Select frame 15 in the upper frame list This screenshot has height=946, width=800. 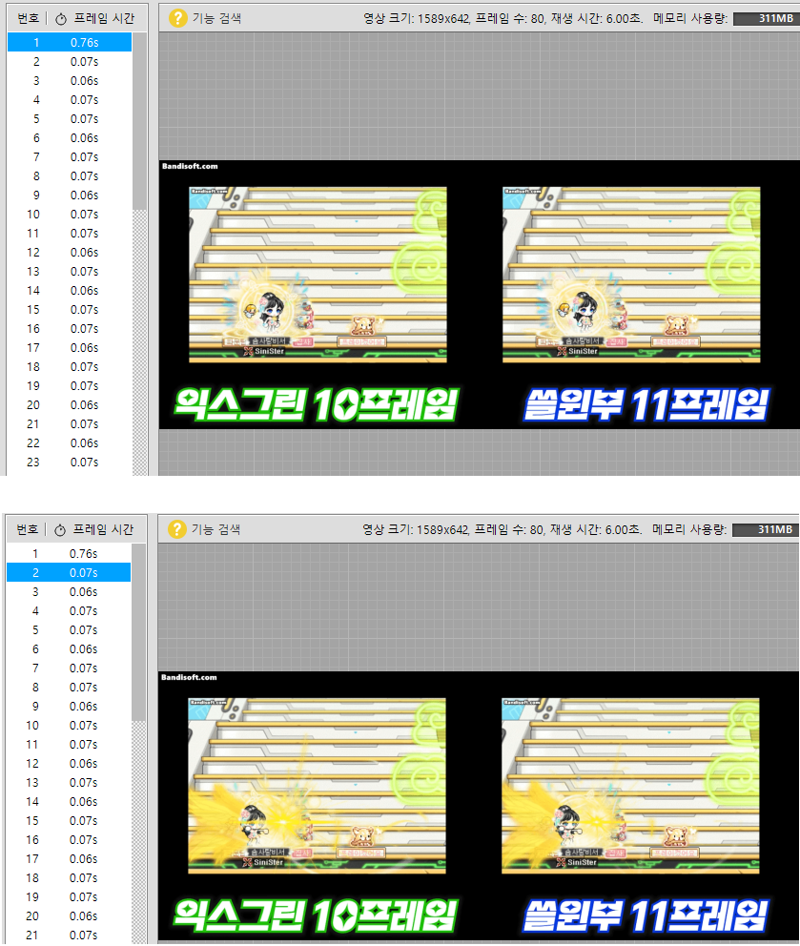[69, 310]
